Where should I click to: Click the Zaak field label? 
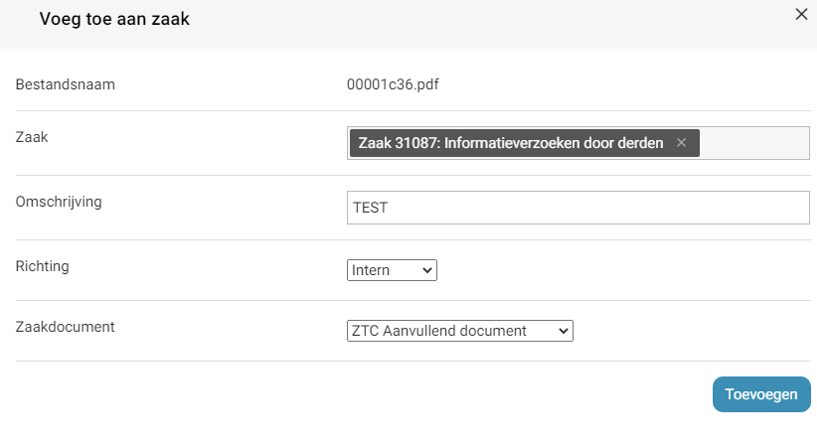(32, 137)
